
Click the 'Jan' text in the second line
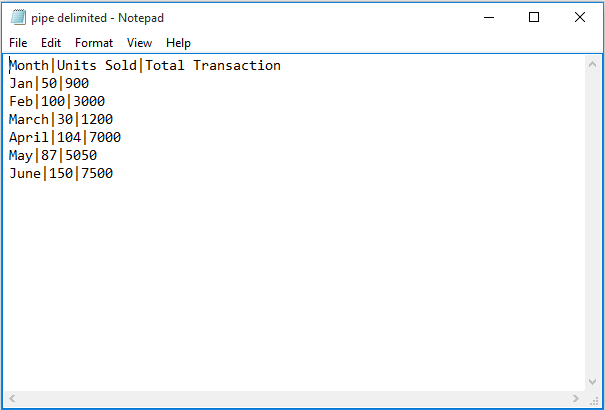[x=21, y=84]
